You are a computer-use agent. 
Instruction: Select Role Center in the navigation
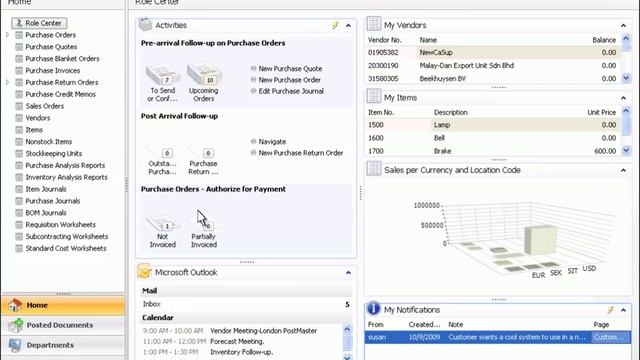point(39,23)
